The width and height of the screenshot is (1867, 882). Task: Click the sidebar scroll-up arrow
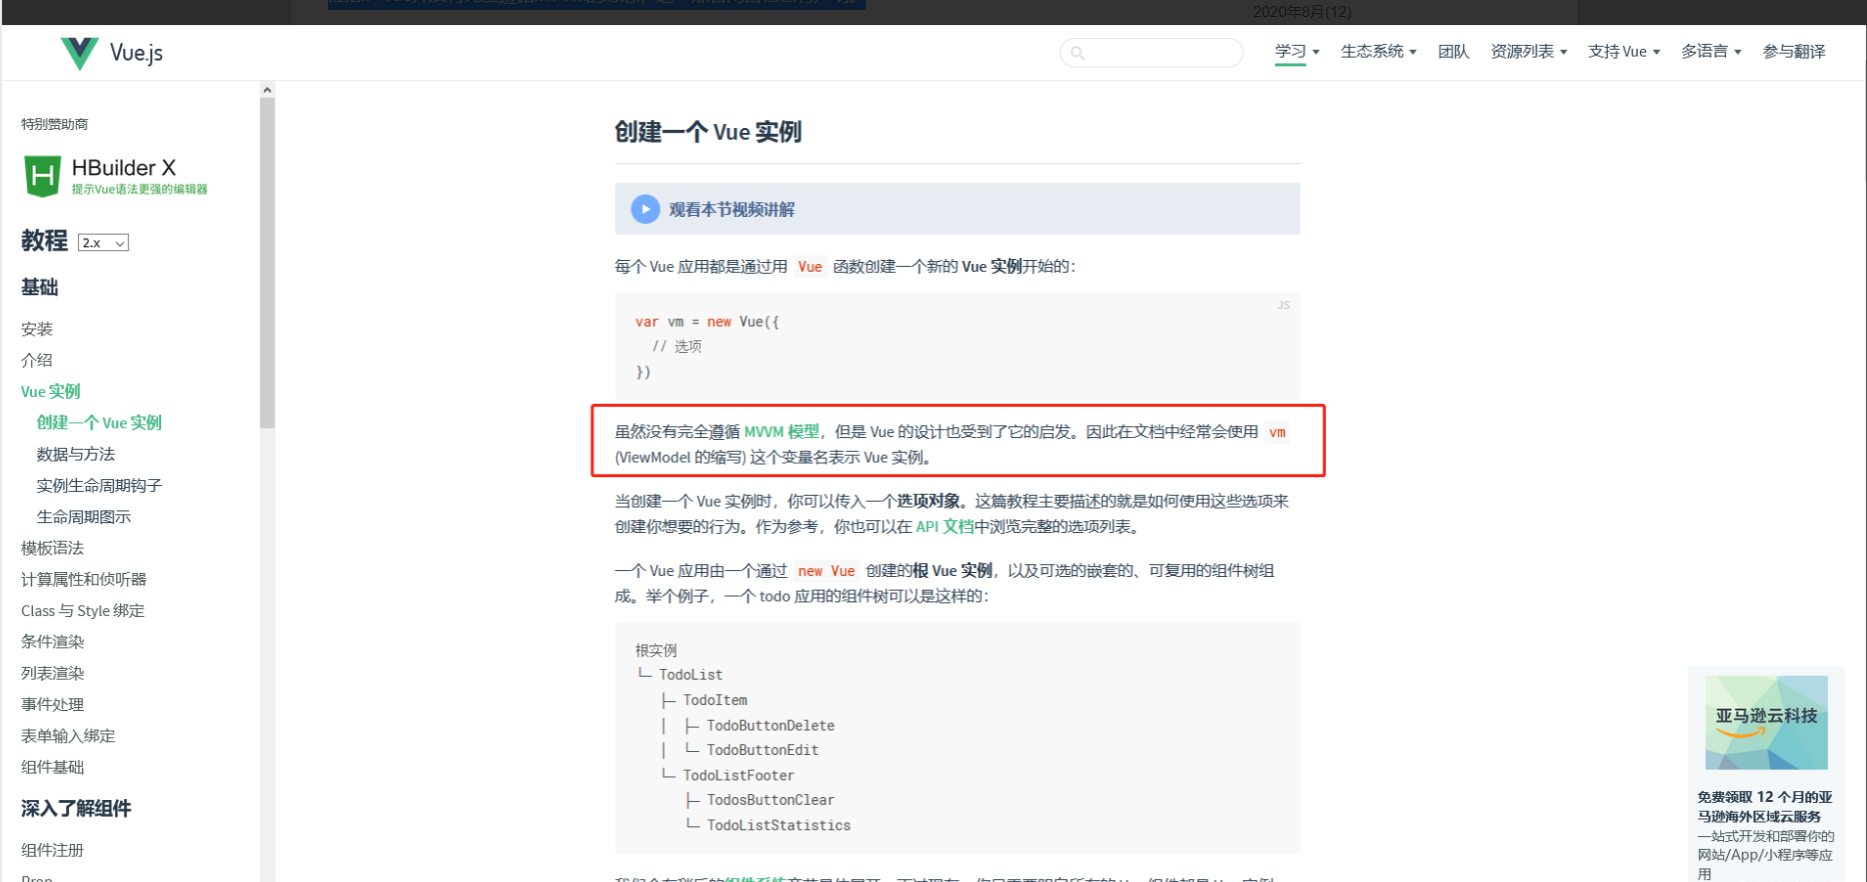coord(267,90)
